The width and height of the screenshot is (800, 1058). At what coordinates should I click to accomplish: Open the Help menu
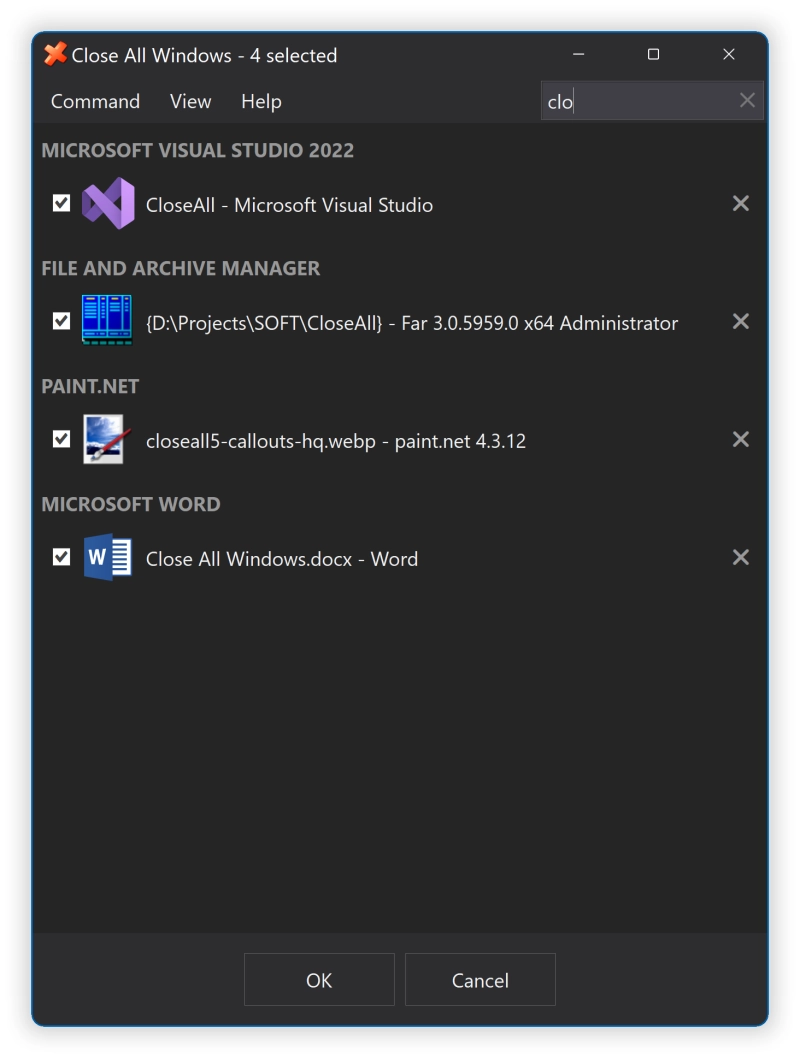pyautogui.click(x=261, y=102)
